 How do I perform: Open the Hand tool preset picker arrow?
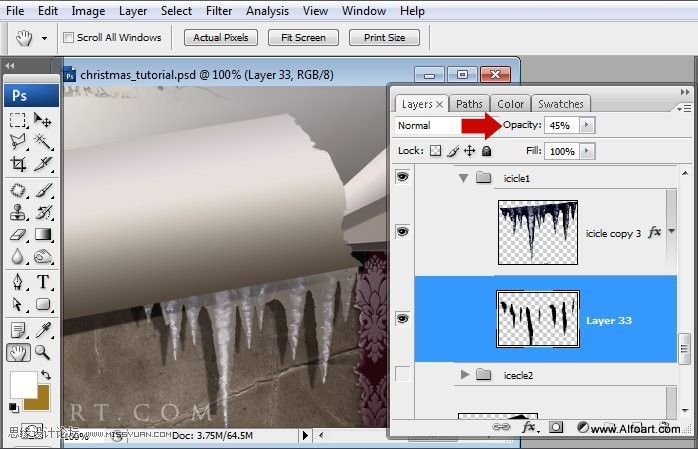44,38
